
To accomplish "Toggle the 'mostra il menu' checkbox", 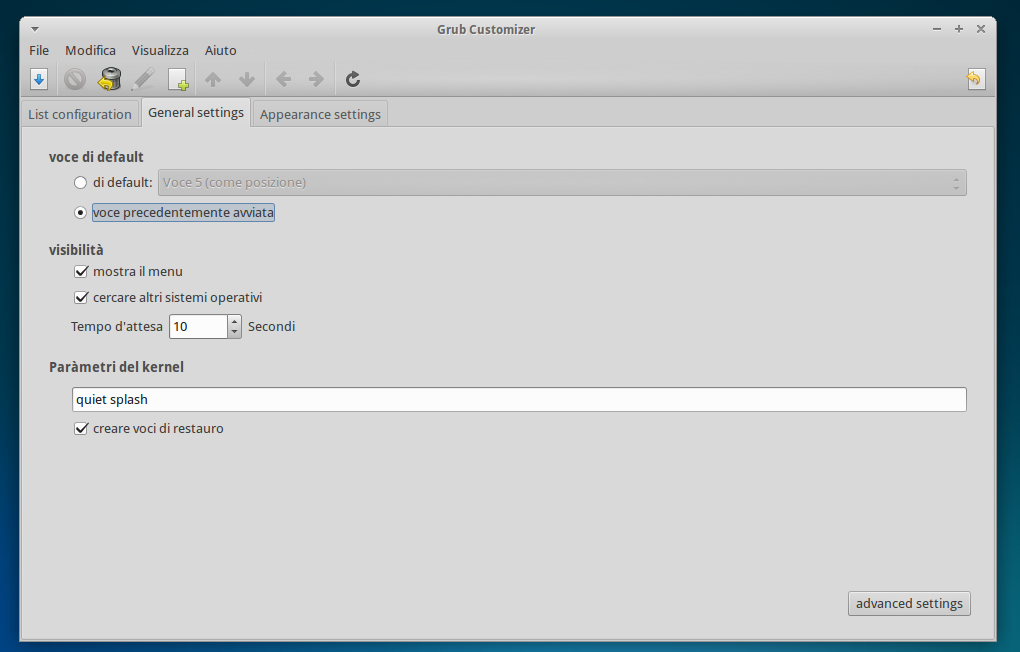I will pos(81,271).
